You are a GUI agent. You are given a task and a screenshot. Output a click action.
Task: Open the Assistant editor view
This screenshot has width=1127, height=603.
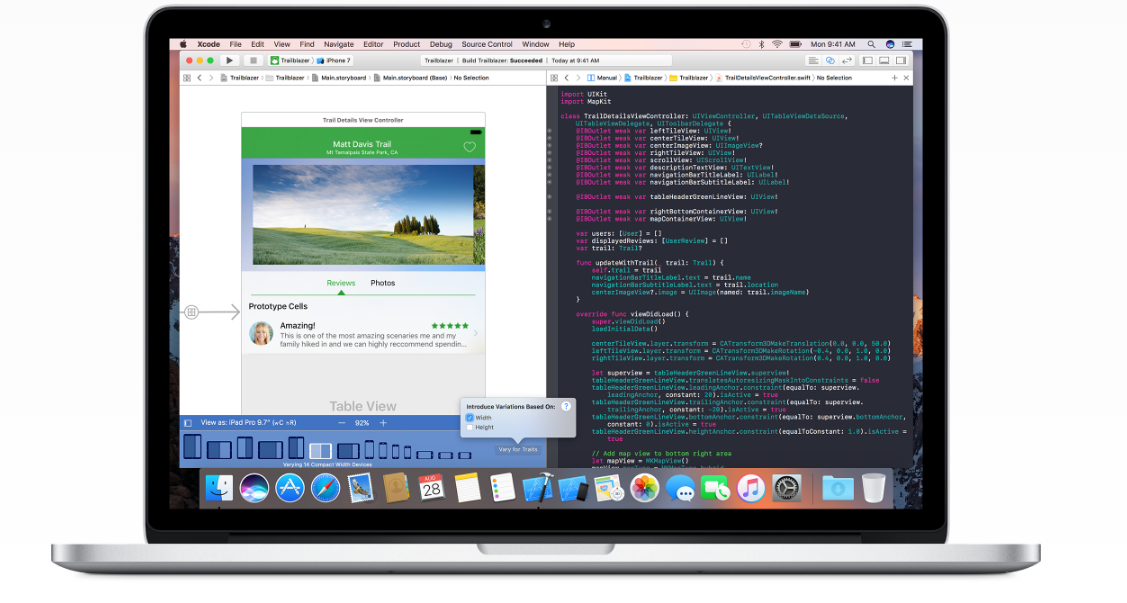[x=831, y=60]
